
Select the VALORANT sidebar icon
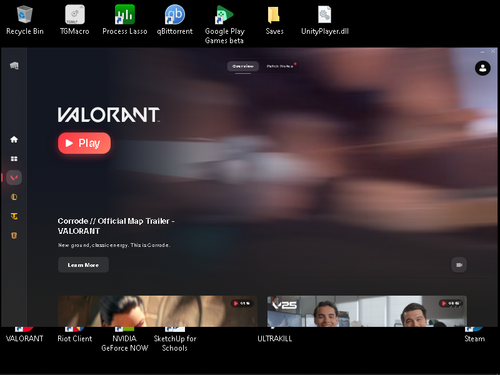point(14,178)
